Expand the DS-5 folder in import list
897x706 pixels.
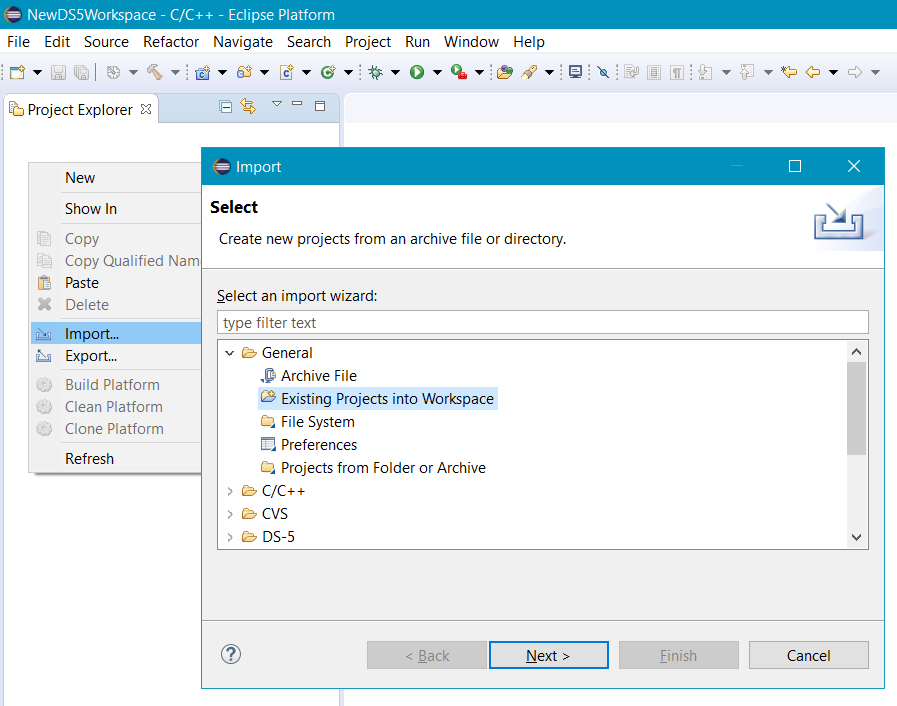[x=230, y=537]
